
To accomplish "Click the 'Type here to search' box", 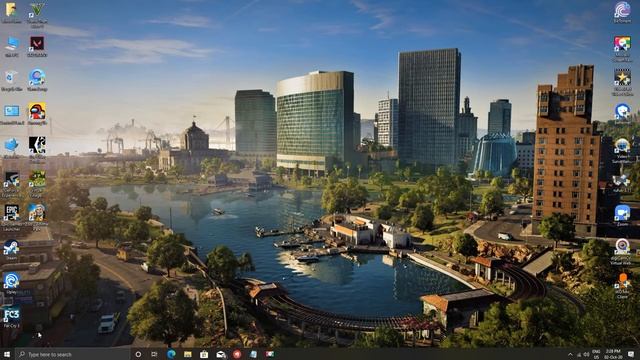I will (x=72, y=354).
